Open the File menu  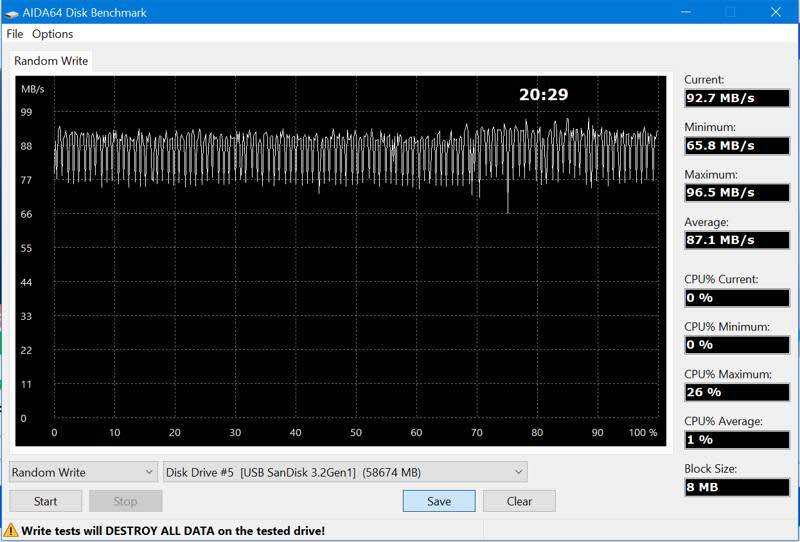(x=15, y=34)
